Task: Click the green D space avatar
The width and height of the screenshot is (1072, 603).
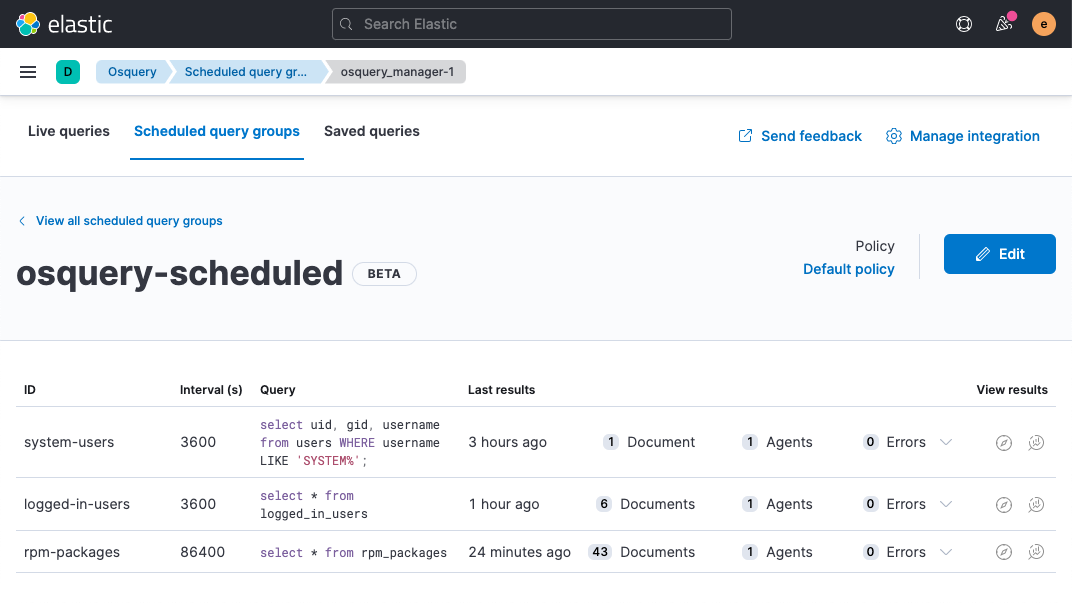Action: pyautogui.click(x=68, y=72)
